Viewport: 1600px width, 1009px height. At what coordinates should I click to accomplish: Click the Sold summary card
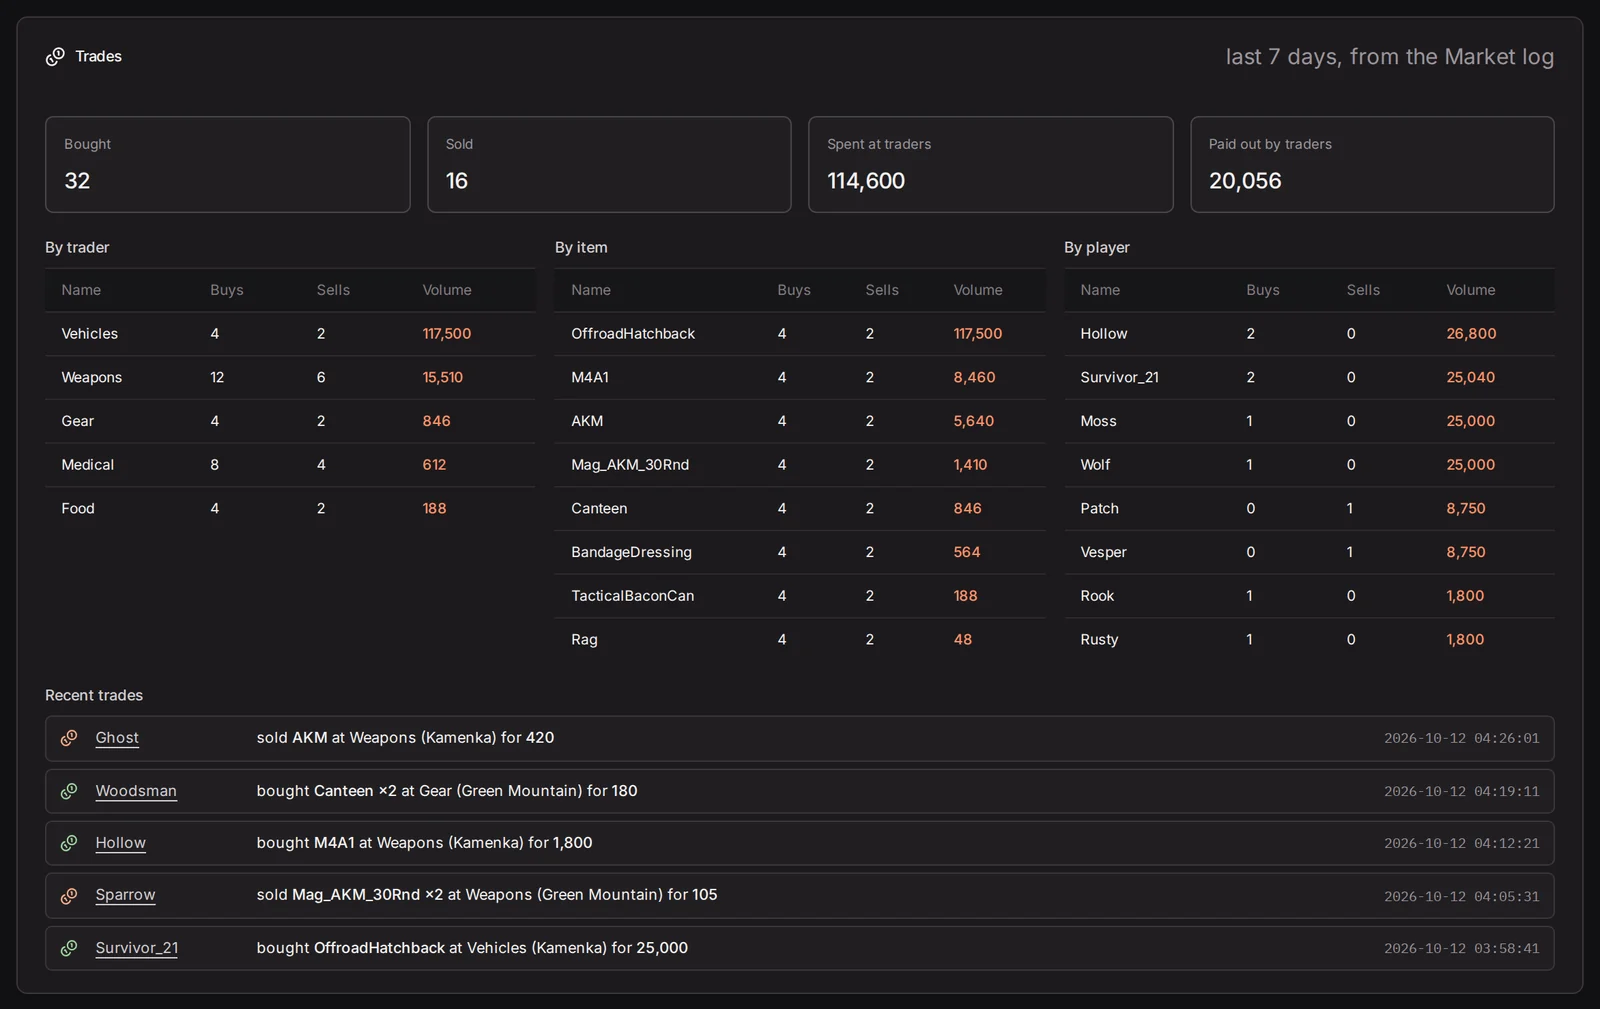point(609,164)
